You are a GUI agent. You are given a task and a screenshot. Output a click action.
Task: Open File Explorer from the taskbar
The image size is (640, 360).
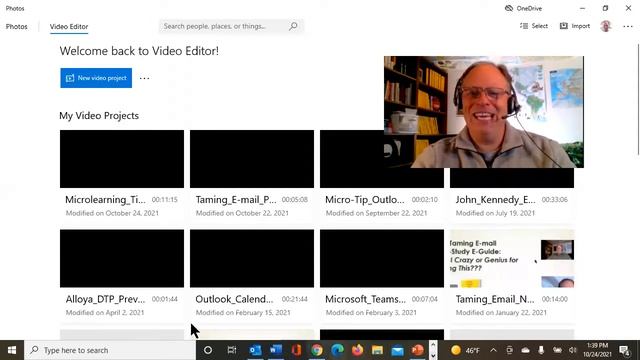(x=378, y=350)
